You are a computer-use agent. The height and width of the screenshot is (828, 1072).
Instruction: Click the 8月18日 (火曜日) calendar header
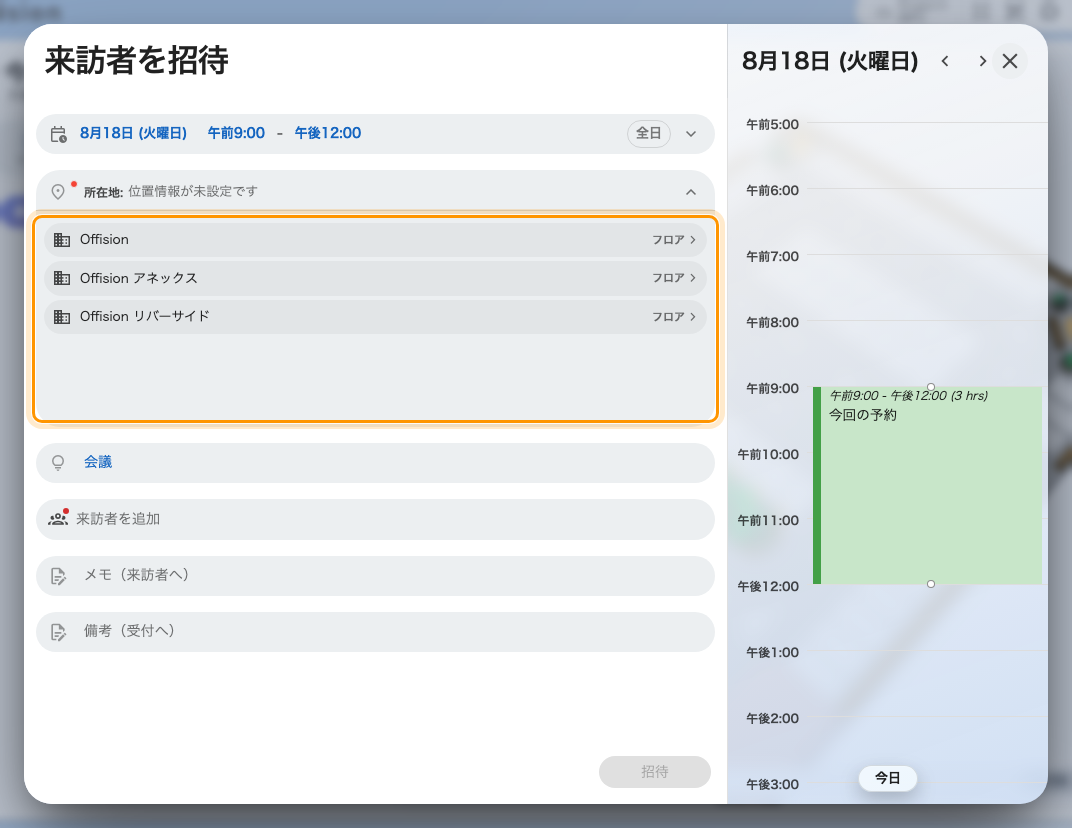(830, 61)
